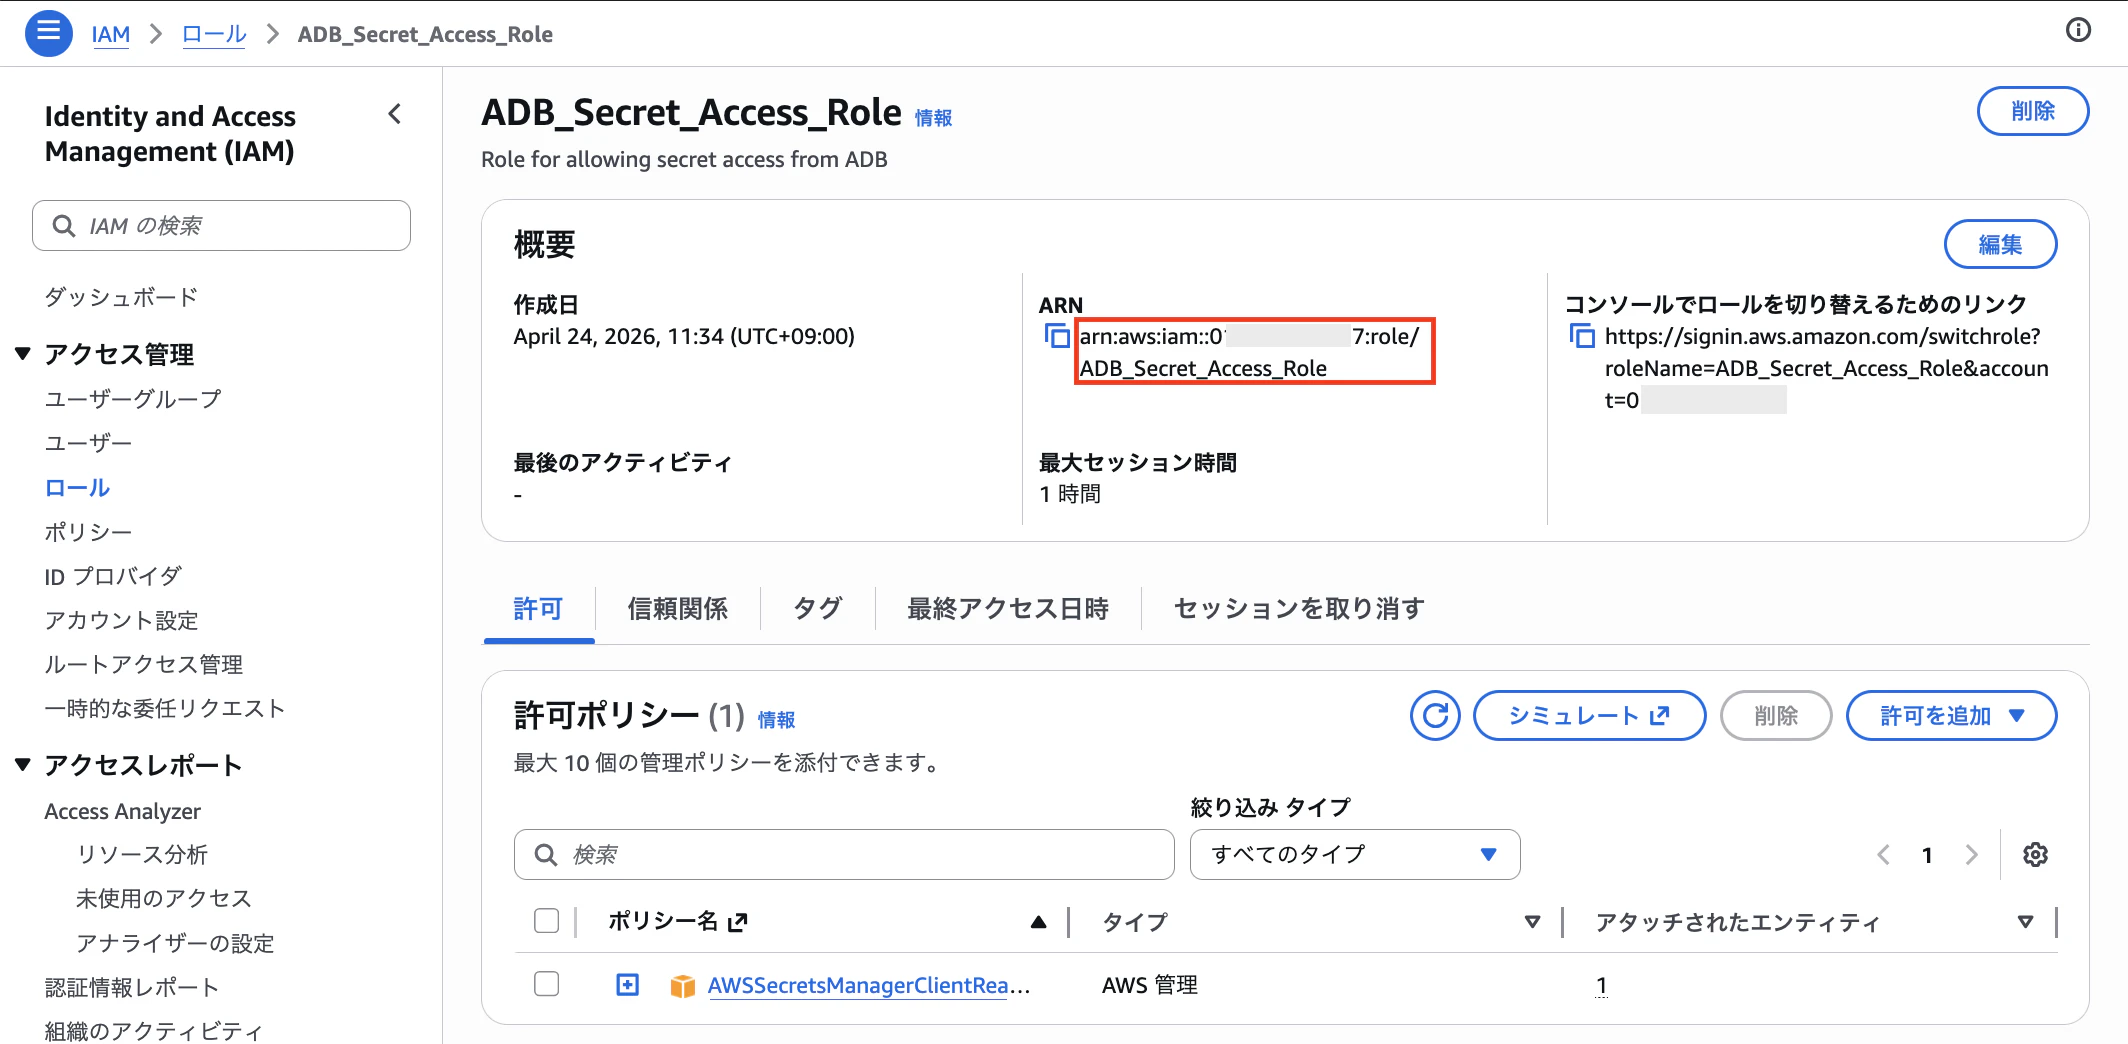Click the シミュレート button
This screenshot has width=2128, height=1044.
point(1589,716)
